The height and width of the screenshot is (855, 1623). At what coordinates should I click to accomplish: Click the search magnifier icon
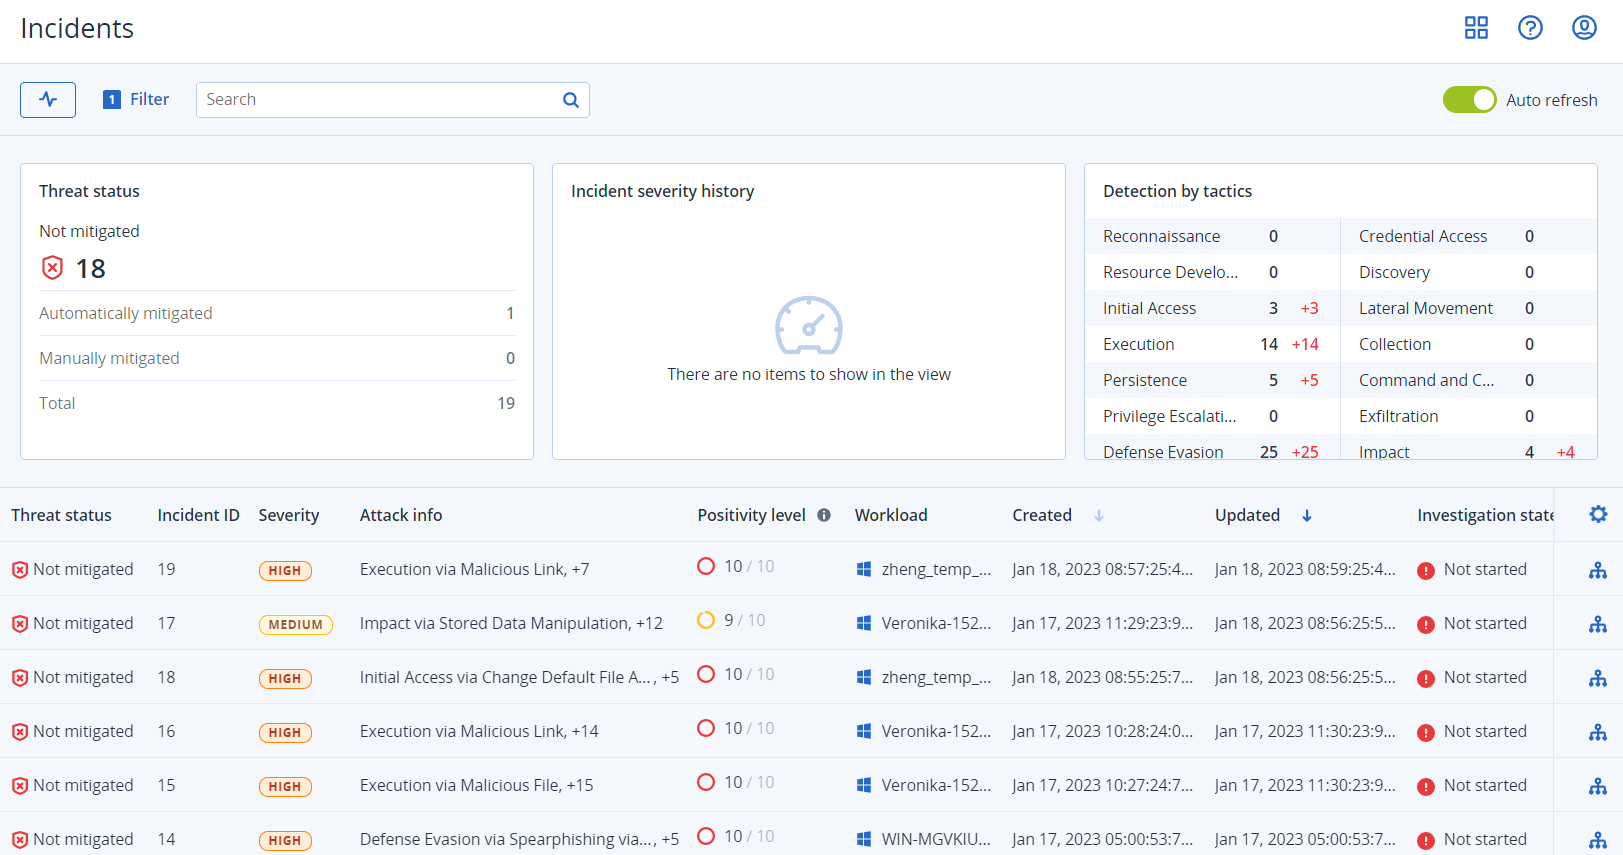[x=571, y=100]
